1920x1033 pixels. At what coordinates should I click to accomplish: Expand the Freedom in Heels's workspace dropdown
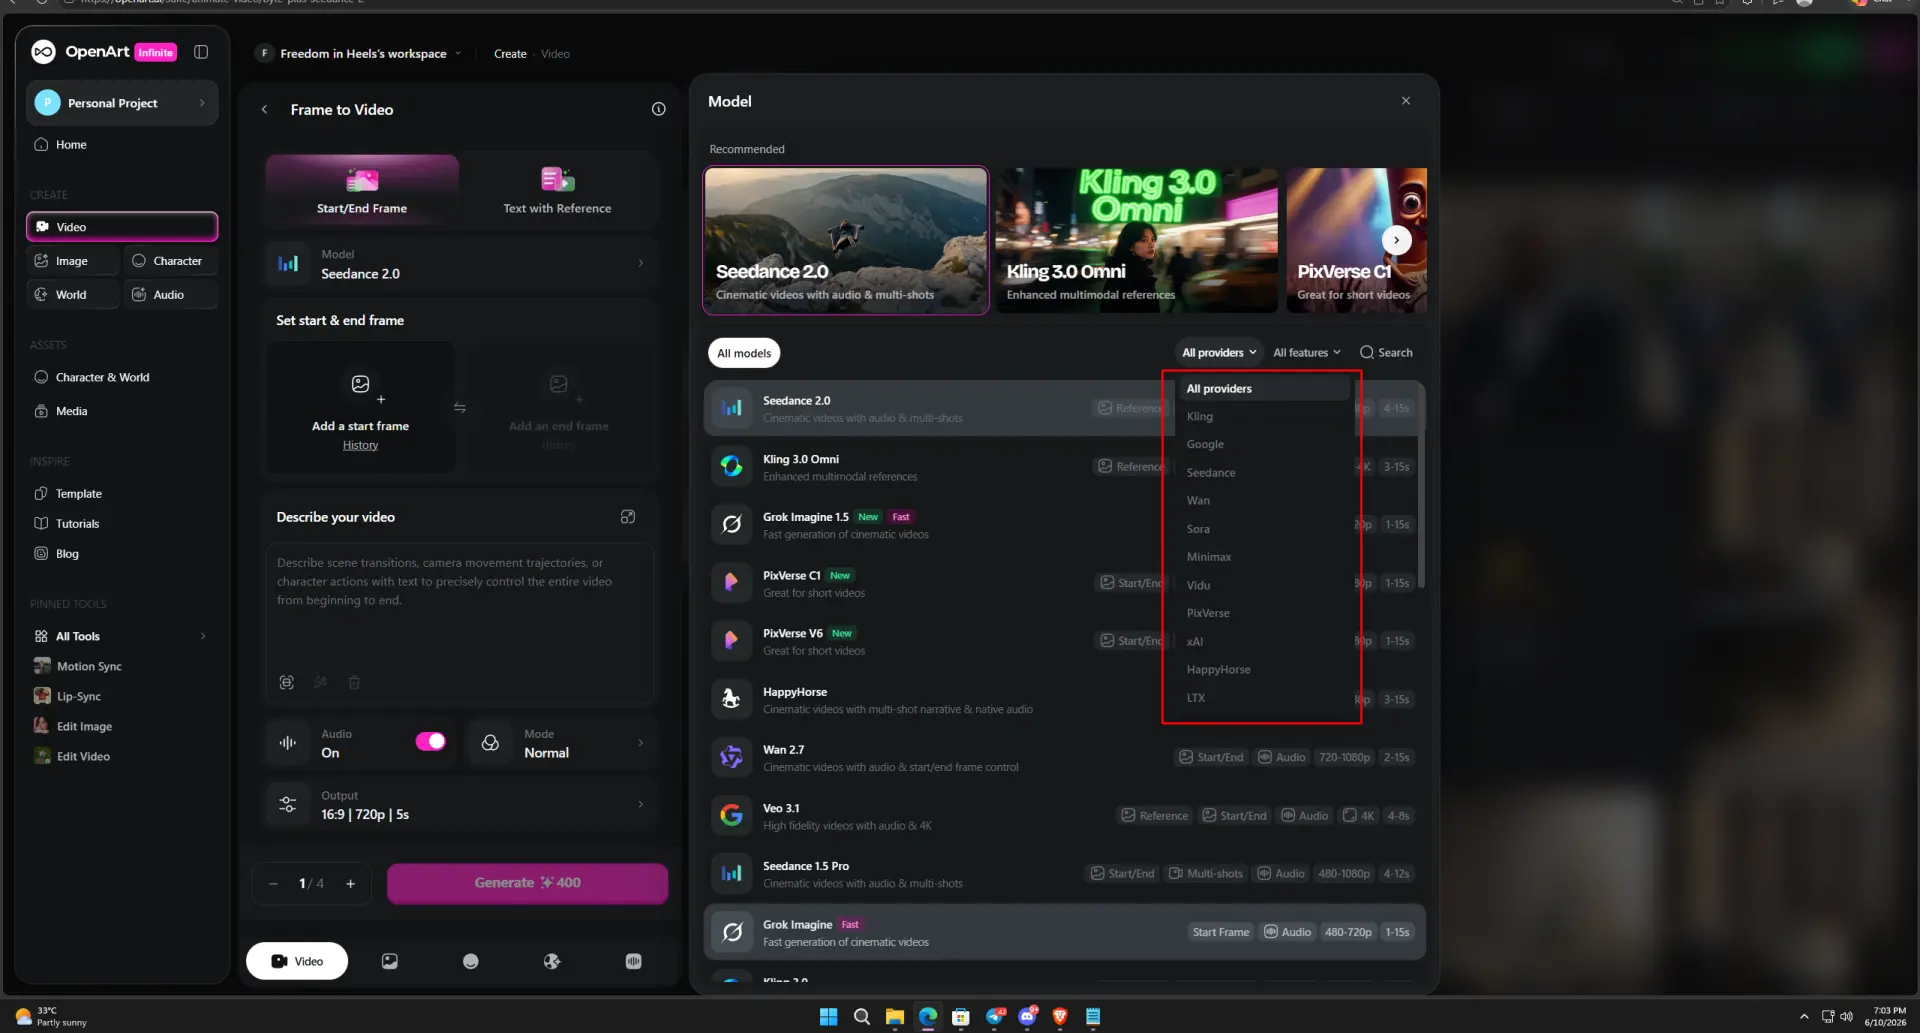pyautogui.click(x=361, y=54)
